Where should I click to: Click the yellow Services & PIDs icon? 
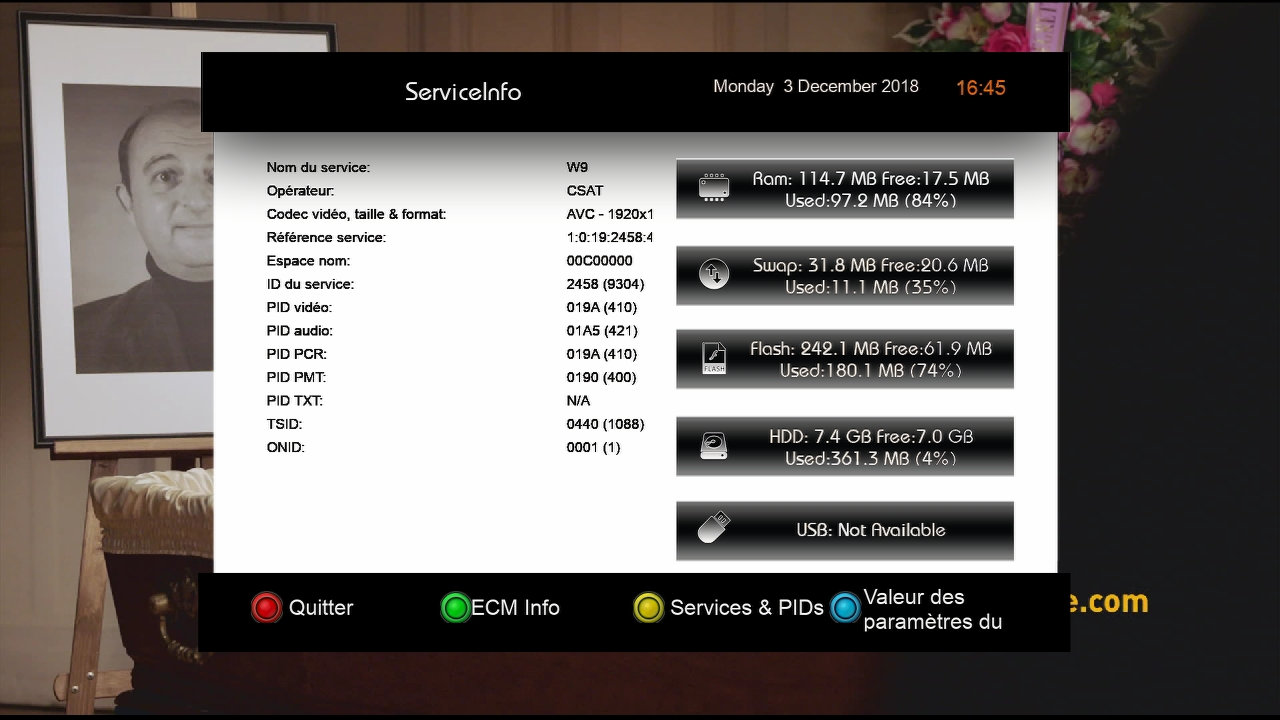pyautogui.click(x=649, y=608)
